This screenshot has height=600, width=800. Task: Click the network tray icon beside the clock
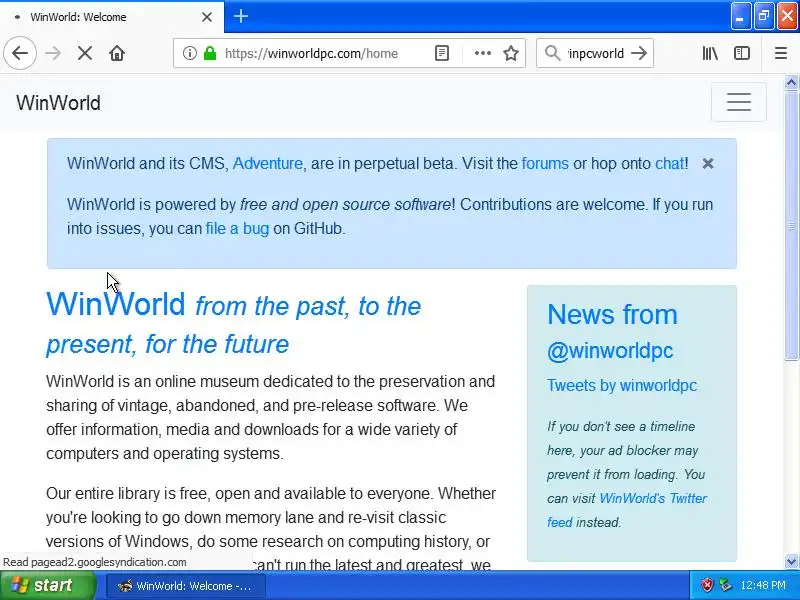(725, 585)
